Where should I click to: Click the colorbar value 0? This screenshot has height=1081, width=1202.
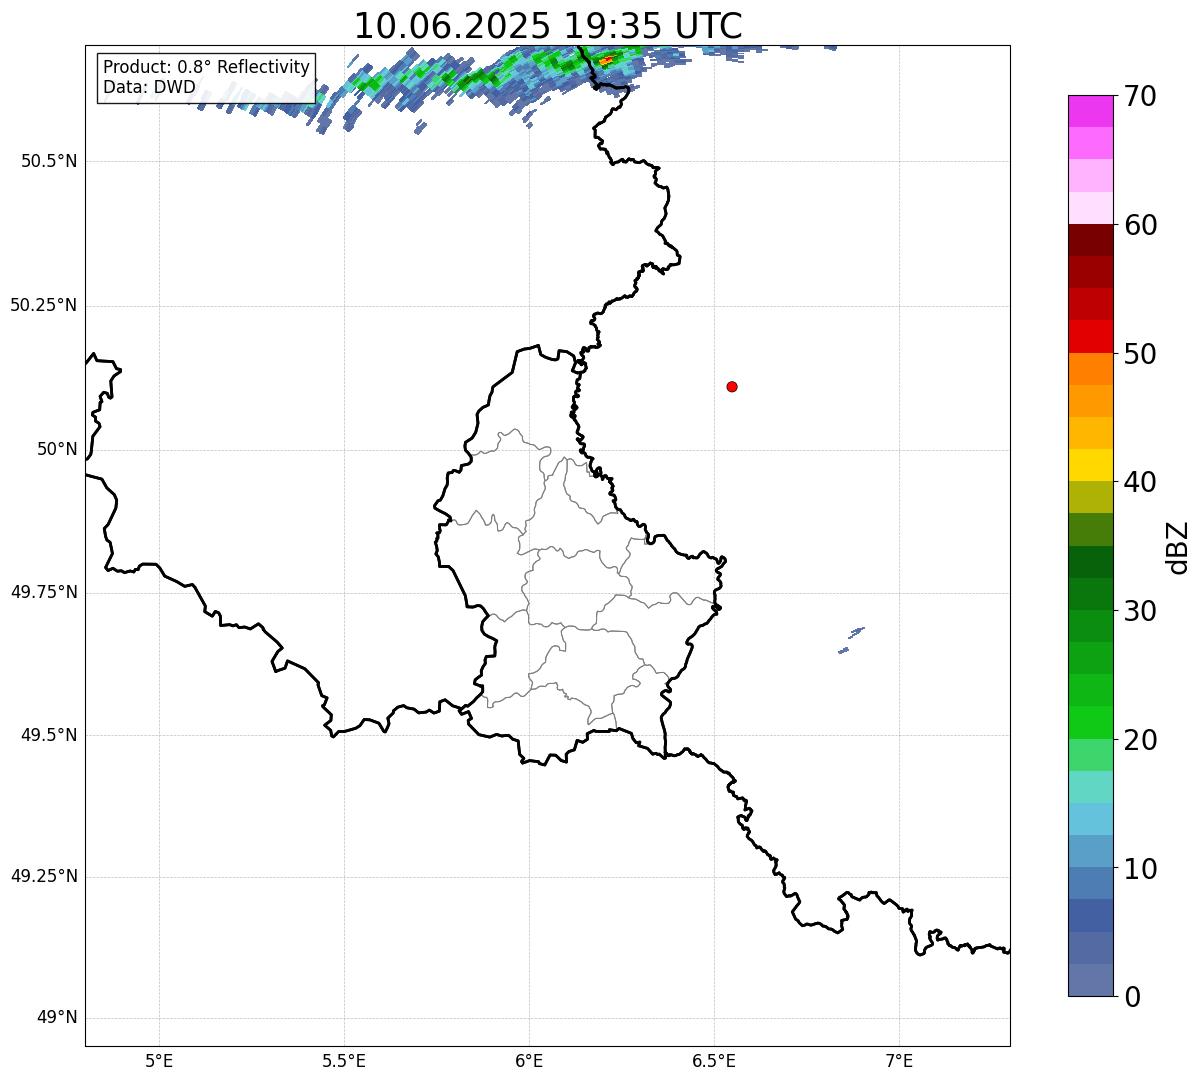1132,997
